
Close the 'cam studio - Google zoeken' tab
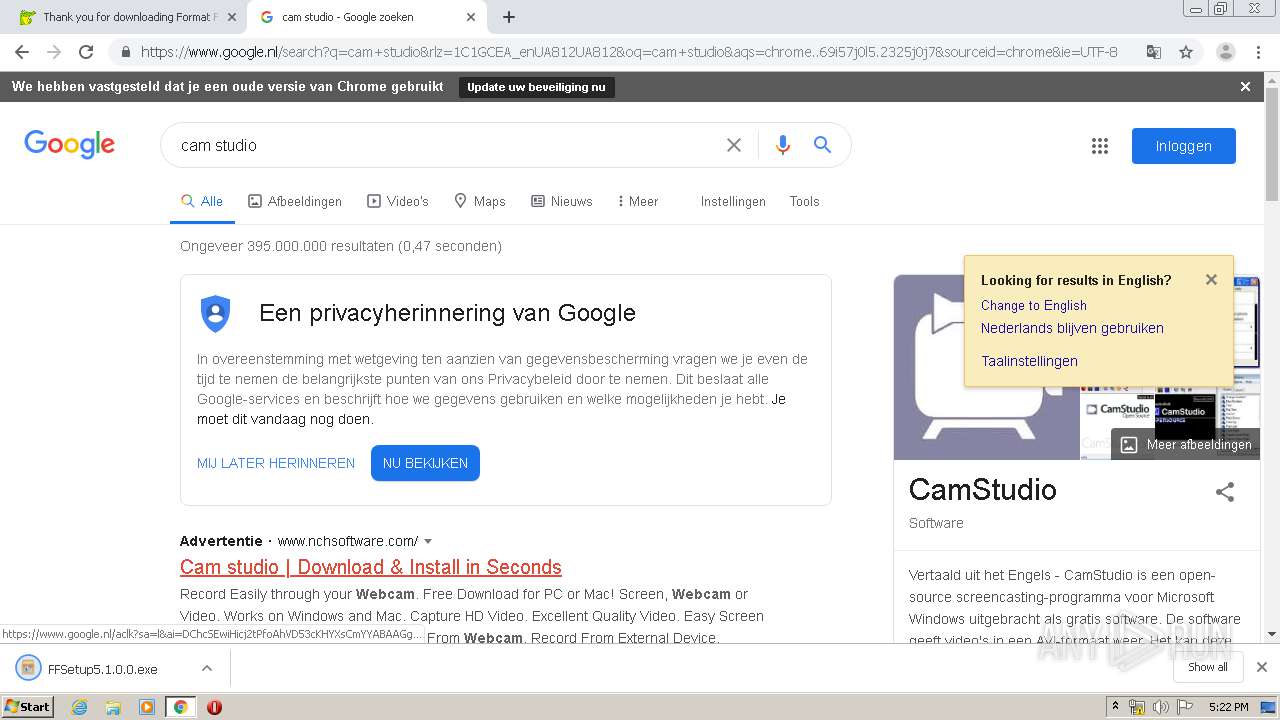click(471, 17)
